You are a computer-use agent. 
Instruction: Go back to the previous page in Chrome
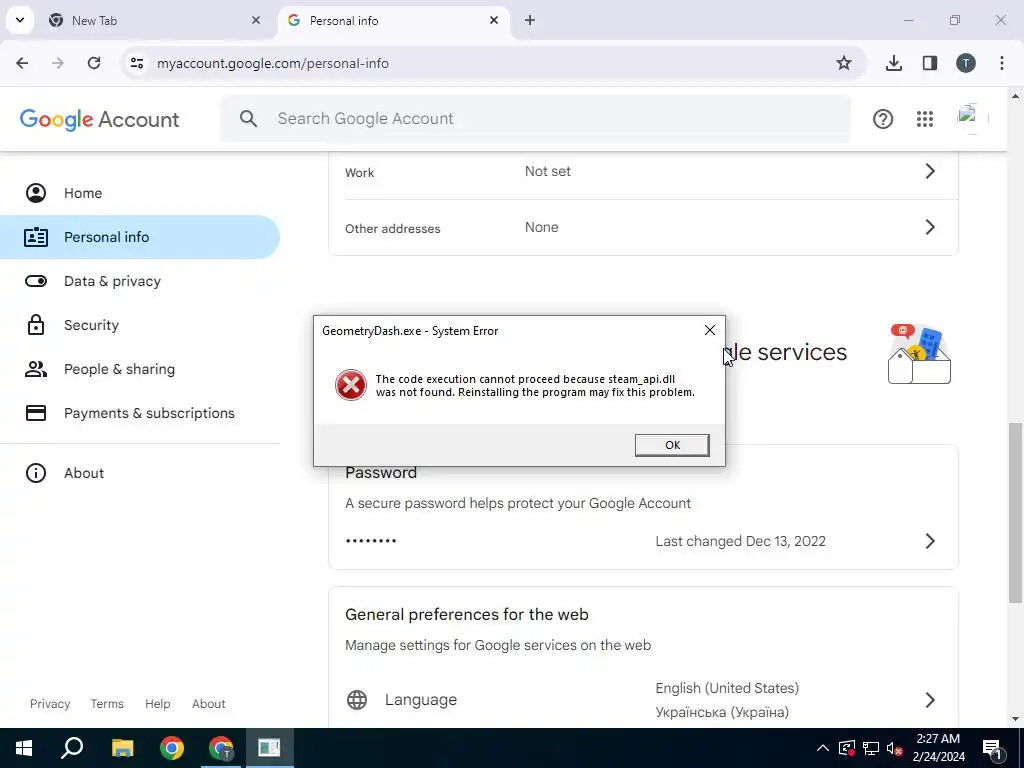22,63
